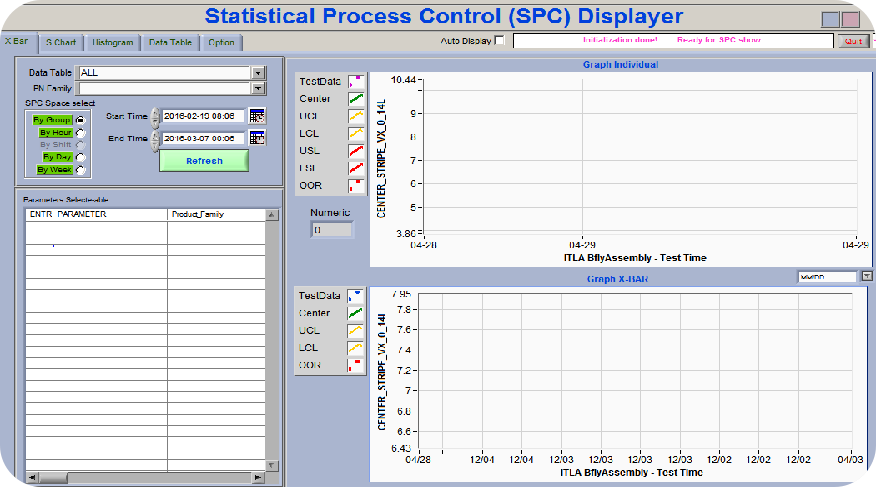Open the Start Time calendar picker
The height and width of the screenshot is (488, 876).
pyautogui.click(x=257, y=116)
